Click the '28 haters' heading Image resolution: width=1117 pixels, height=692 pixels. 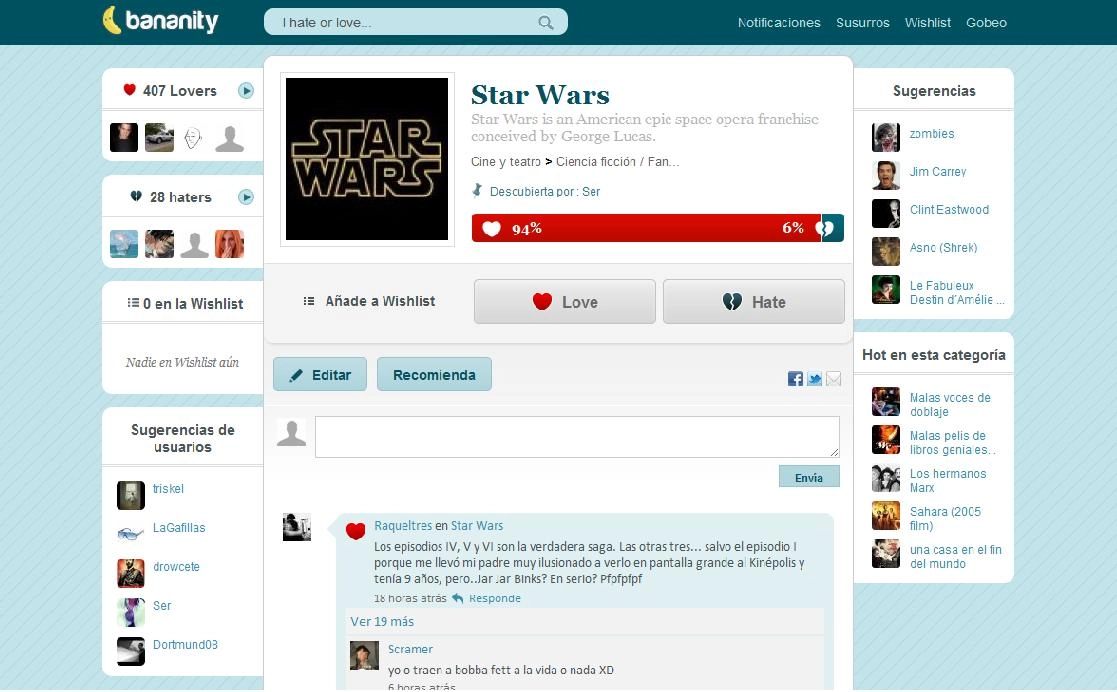(x=180, y=197)
